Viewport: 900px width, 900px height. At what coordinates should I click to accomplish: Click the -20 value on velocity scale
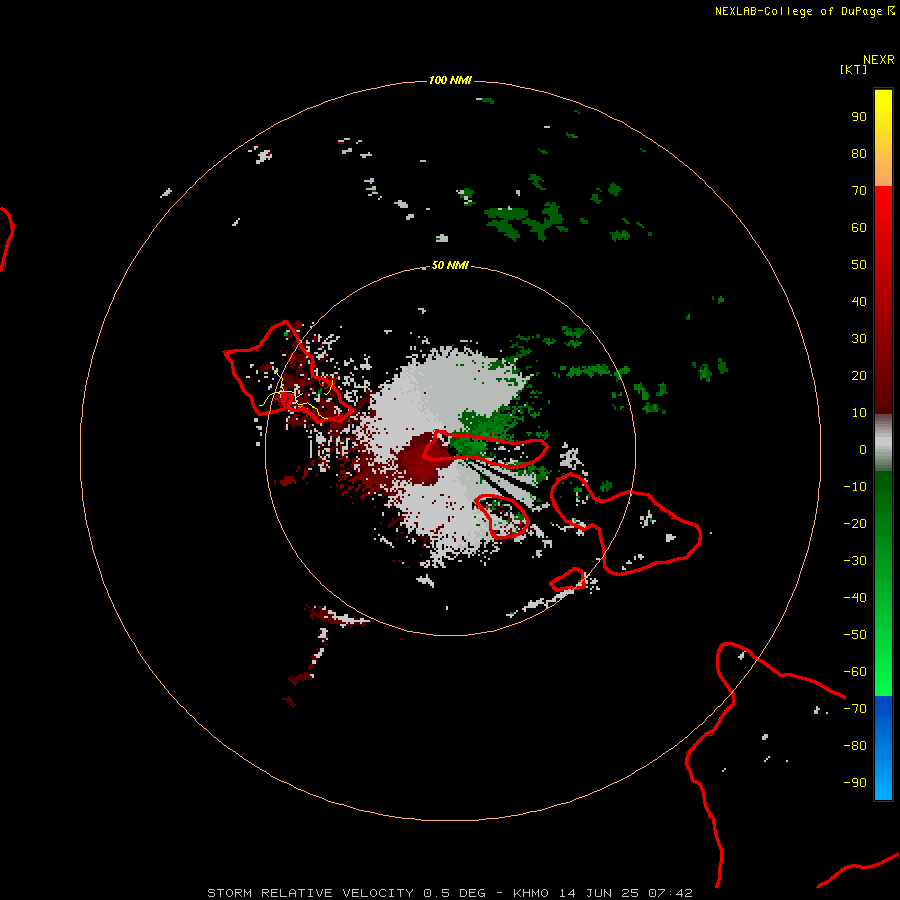[x=855, y=523]
